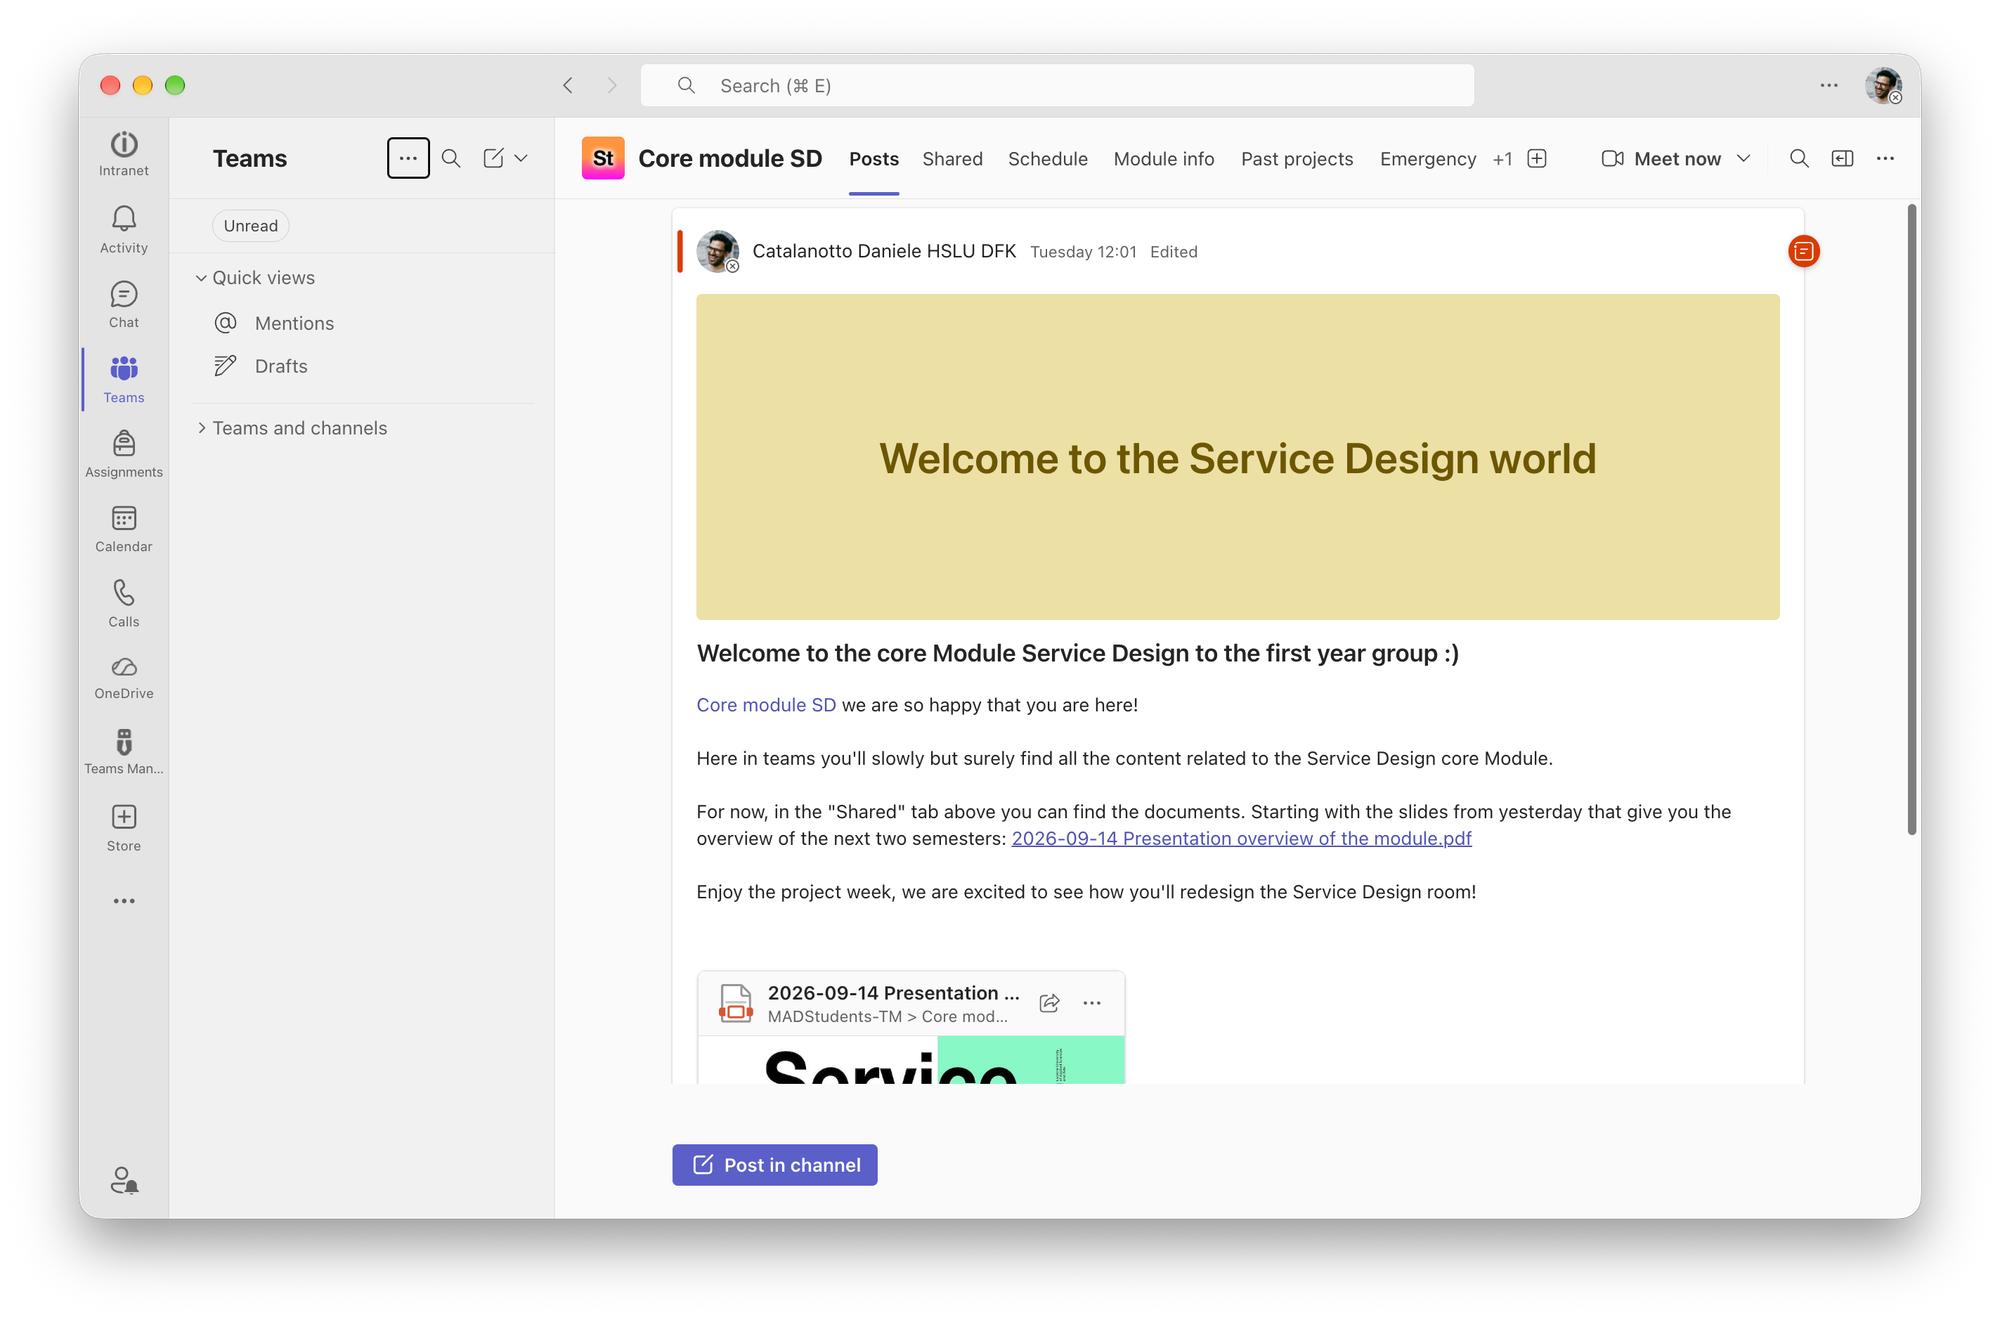Show the hidden +1 tab overflow
Image resolution: width=2000 pixels, height=1323 pixels.
pos(1502,159)
